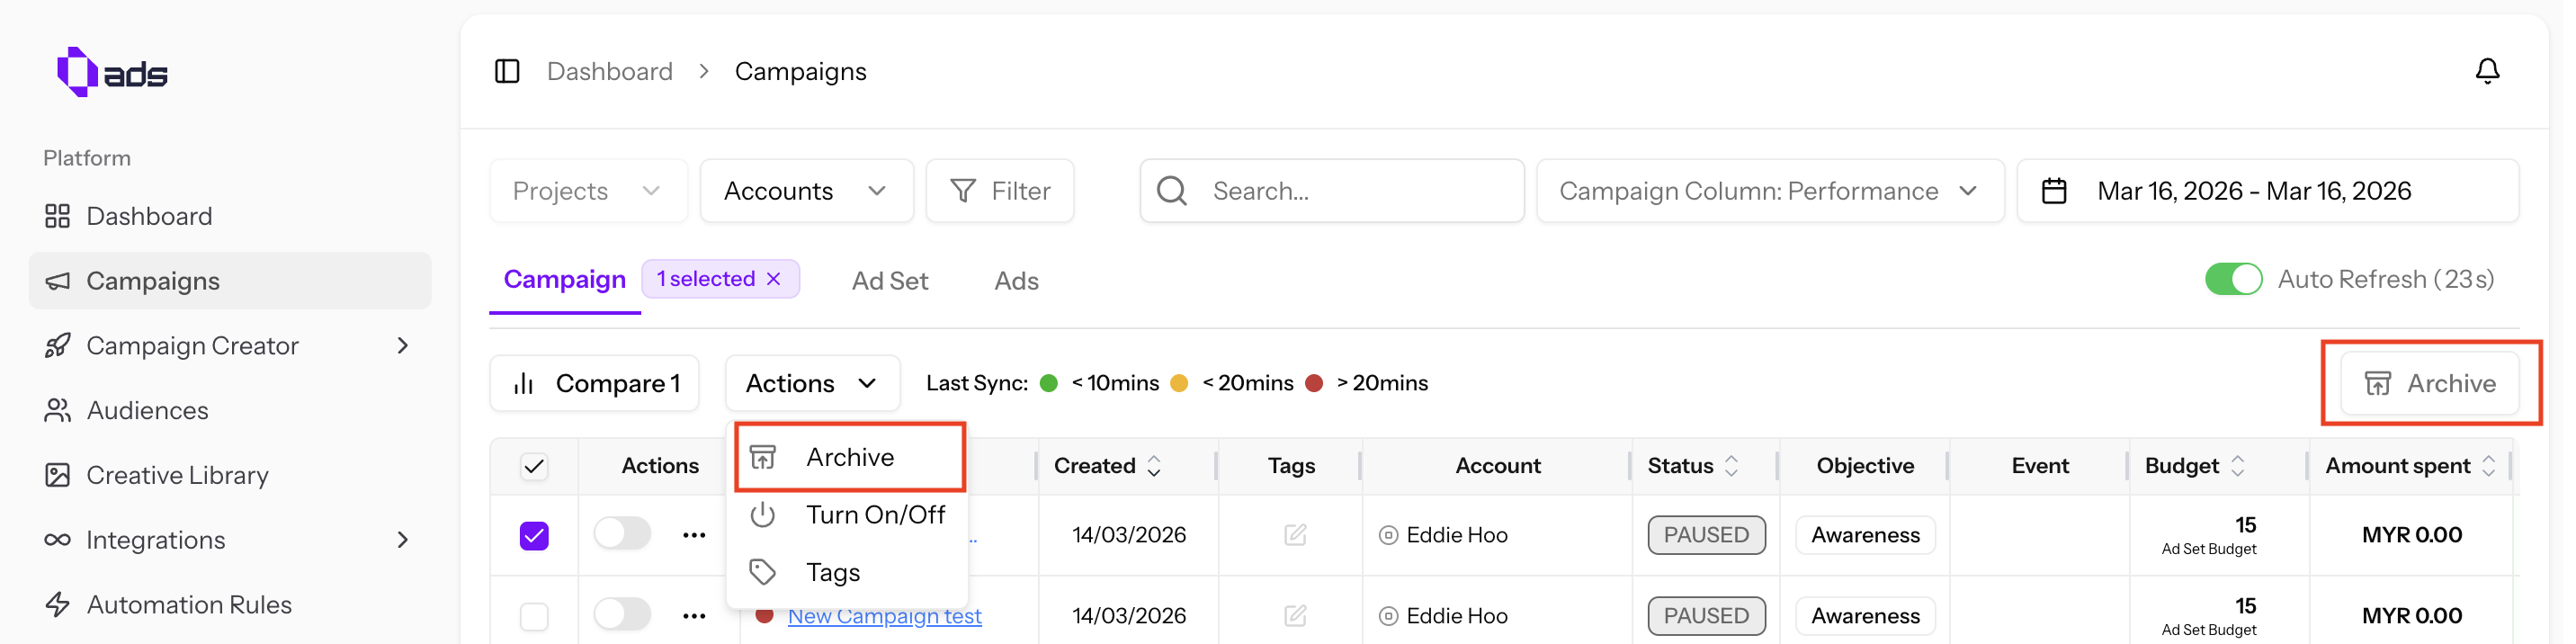Check the select-all header checkbox
Image resolution: width=2576 pixels, height=644 pixels.
[x=534, y=466]
